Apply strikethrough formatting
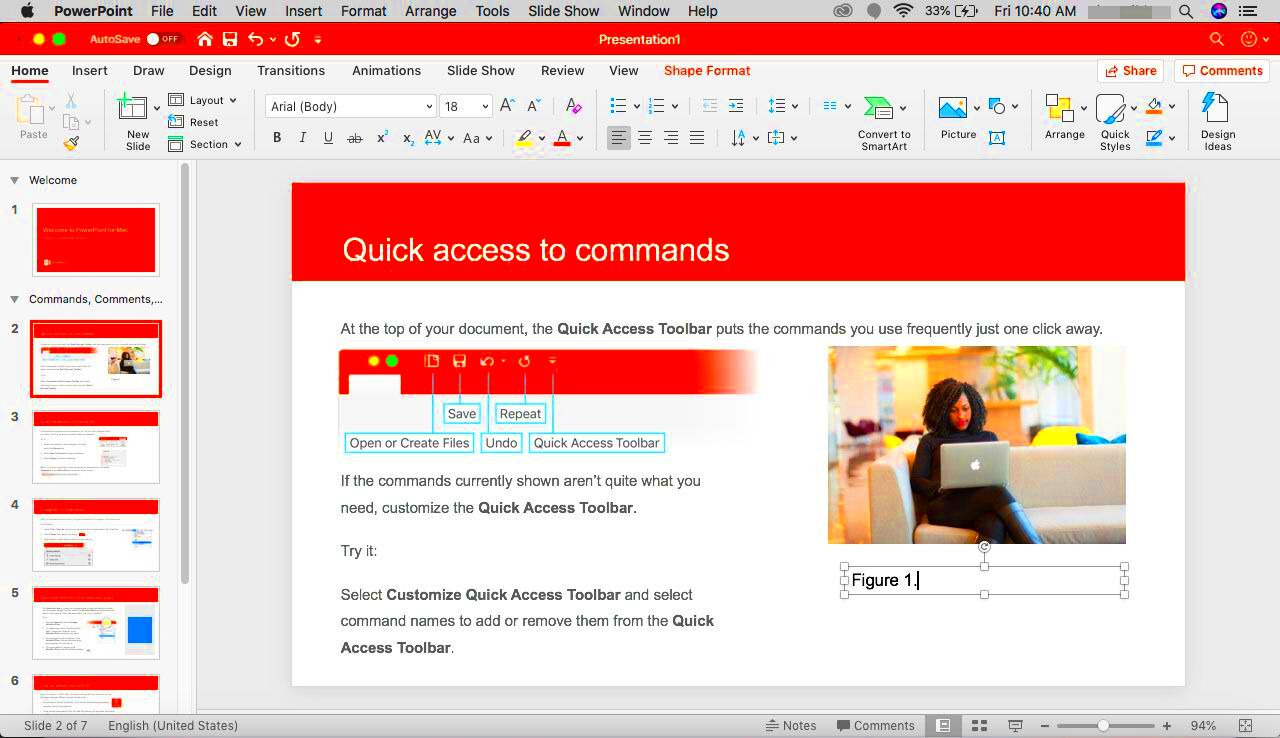The width and height of the screenshot is (1280, 738). pos(354,139)
